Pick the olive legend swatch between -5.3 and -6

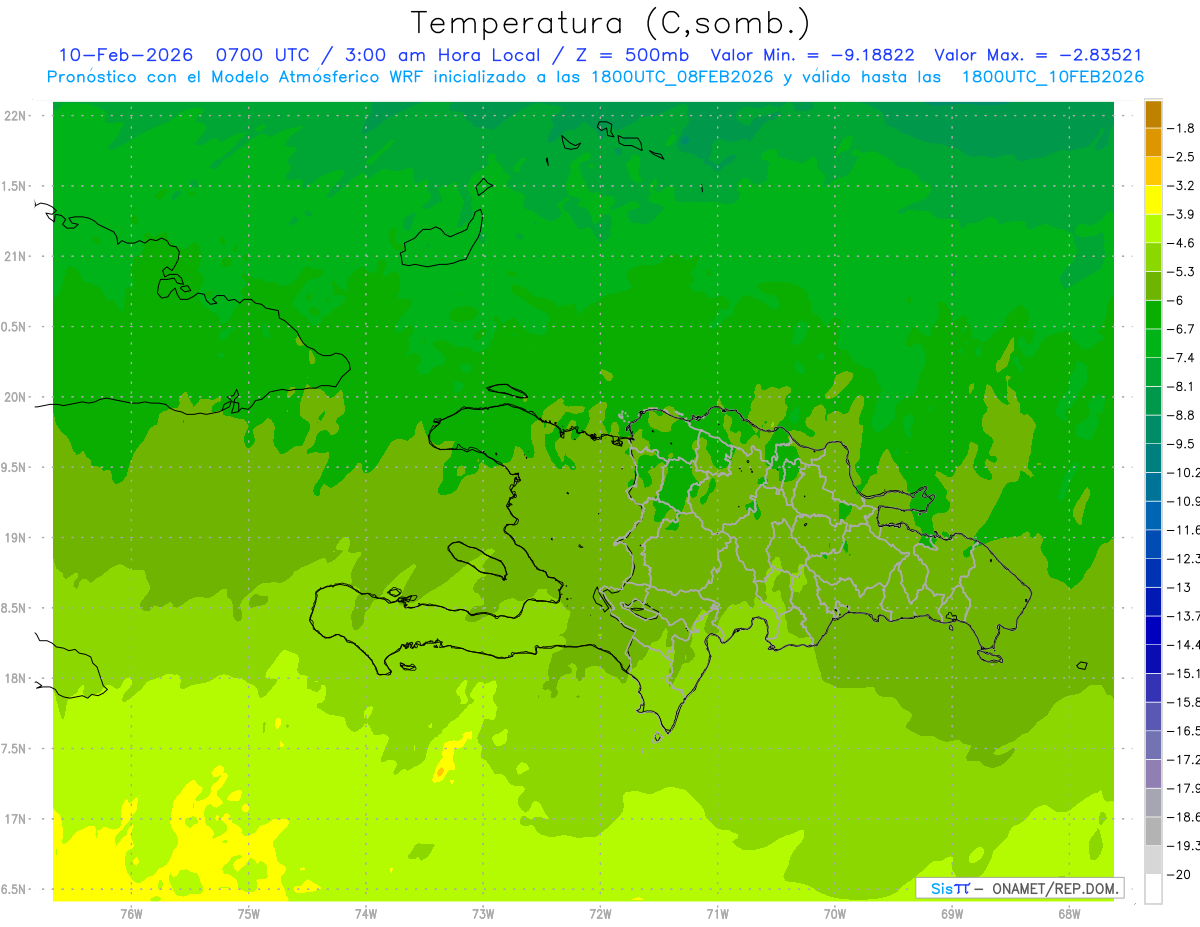(1153, 286)
